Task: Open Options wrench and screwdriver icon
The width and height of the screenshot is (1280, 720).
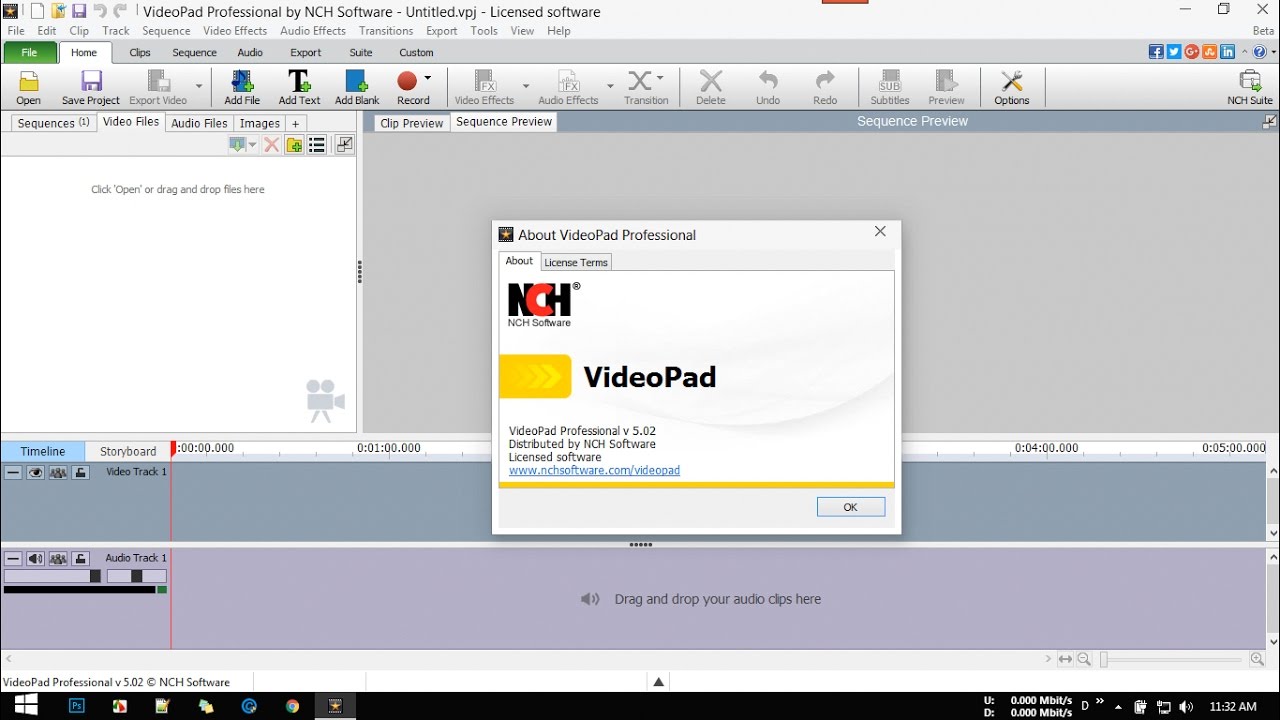Action: (x=1012, y=81)
